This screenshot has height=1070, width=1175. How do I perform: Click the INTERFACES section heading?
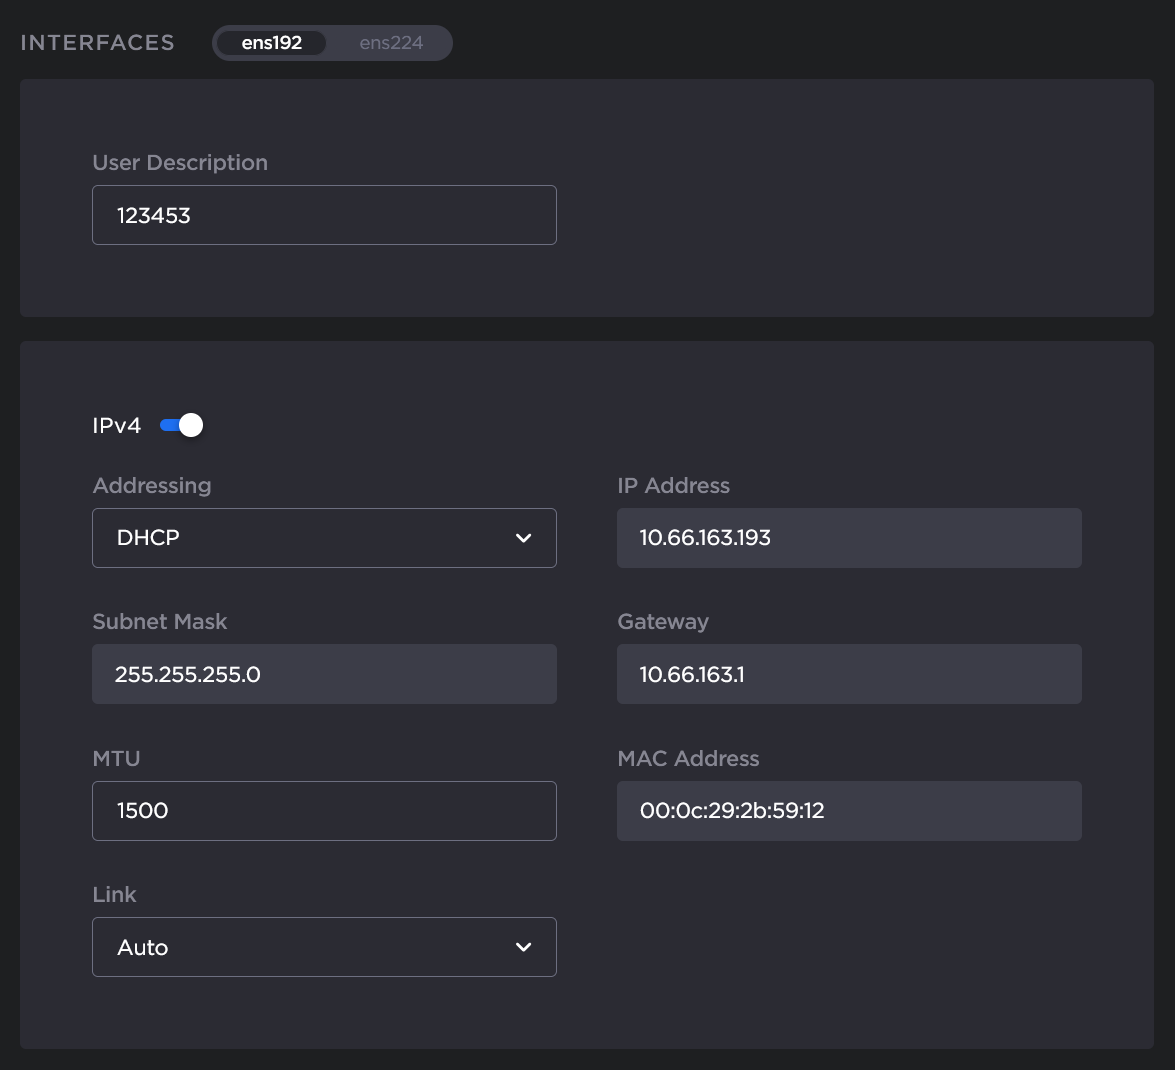click(x=98, y=43)
